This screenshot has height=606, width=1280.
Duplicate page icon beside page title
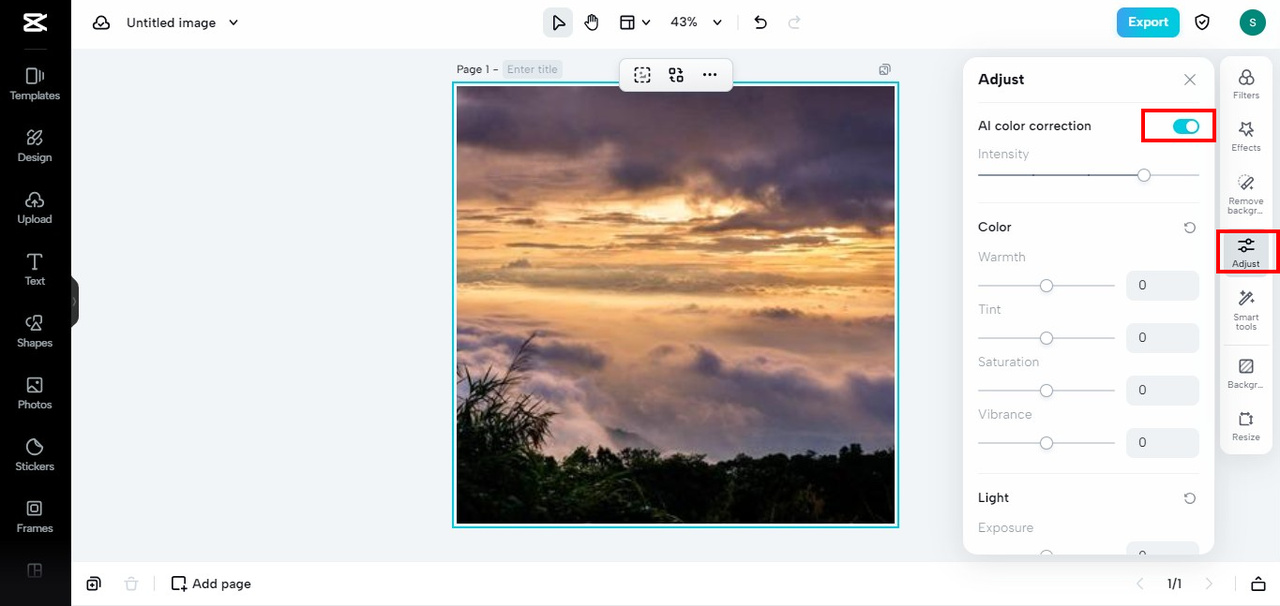pos(885,70)
